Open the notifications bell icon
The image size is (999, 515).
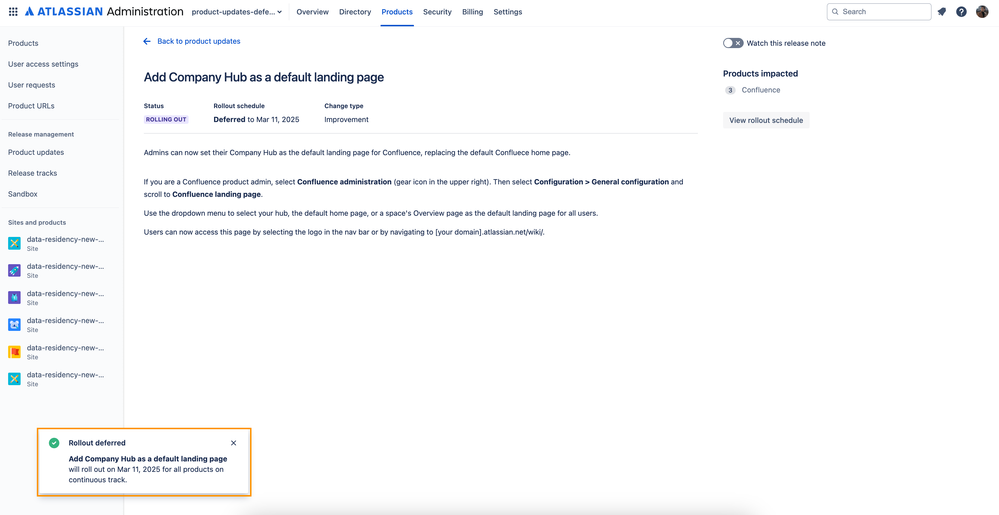(942, 11)
